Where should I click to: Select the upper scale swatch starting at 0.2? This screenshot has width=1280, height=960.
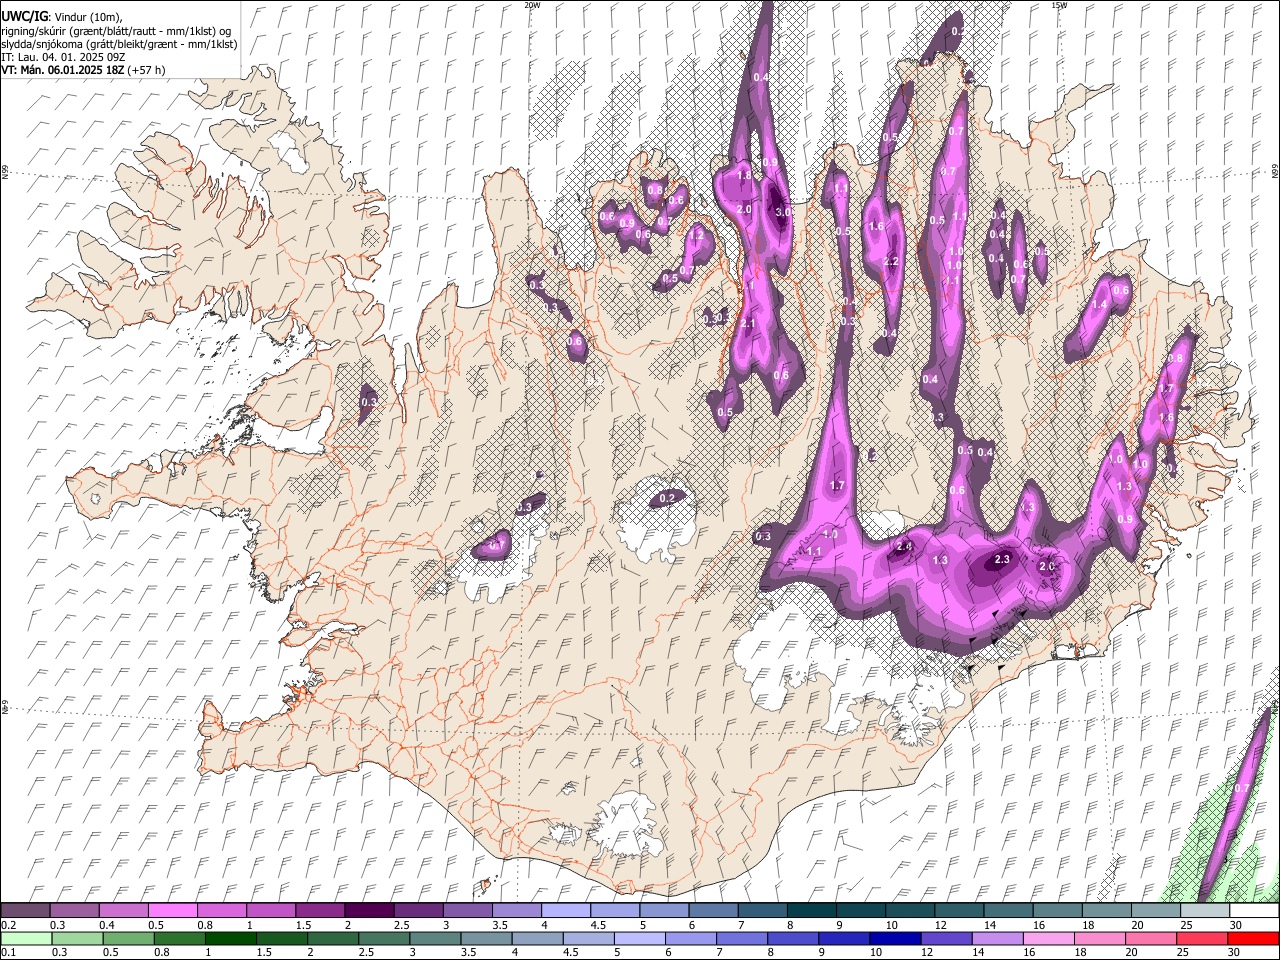(x=25, y=911)
